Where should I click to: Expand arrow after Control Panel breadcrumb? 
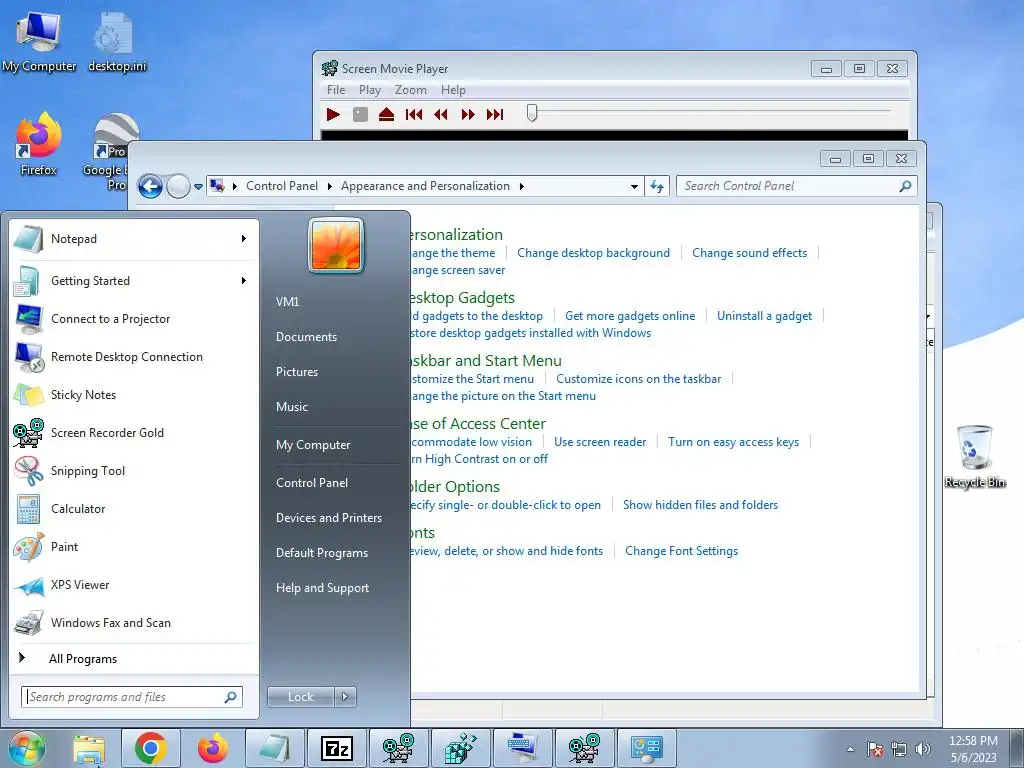pyautogui.click(x=328, y=186)
